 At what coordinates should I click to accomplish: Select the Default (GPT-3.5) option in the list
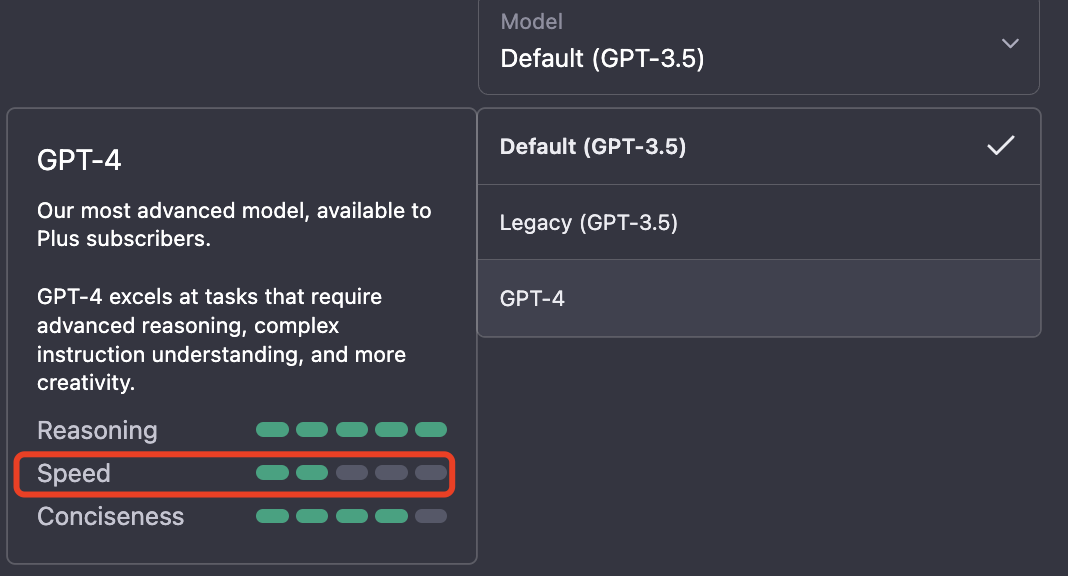(x=593, y=147)
